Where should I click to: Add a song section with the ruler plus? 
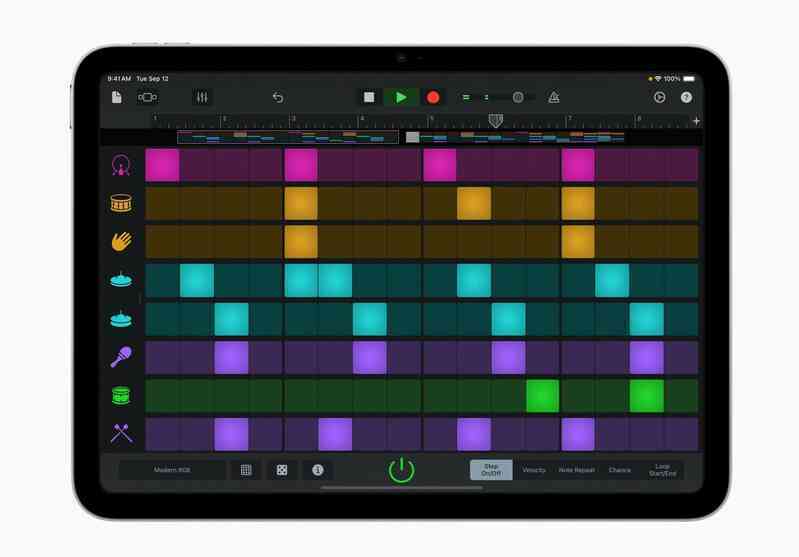pyautogui.click(x=696, y=121)
